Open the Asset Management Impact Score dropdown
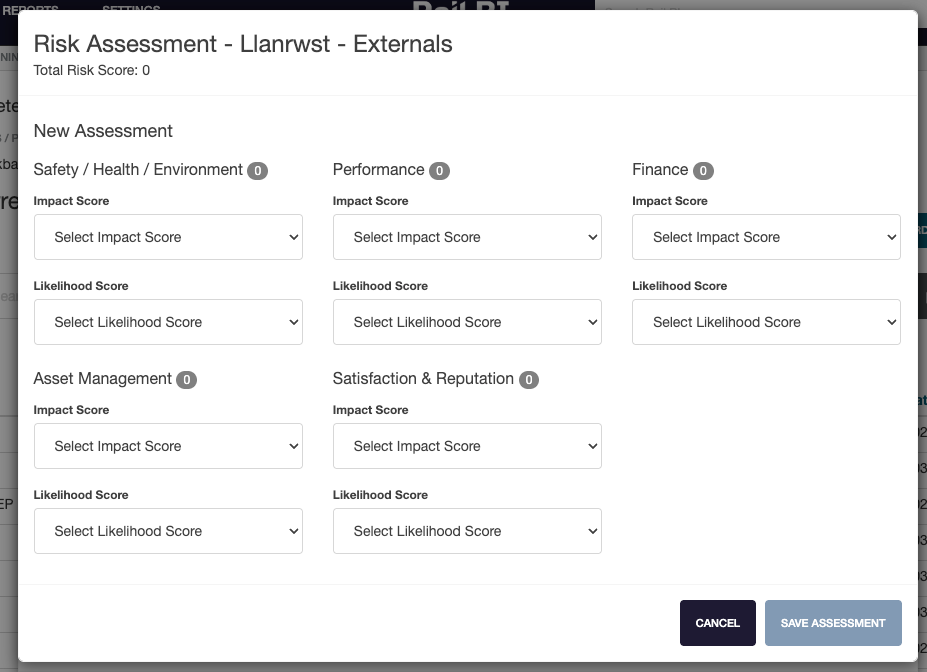The width and height of the screenshot is (927, 672). coord(168,446)
